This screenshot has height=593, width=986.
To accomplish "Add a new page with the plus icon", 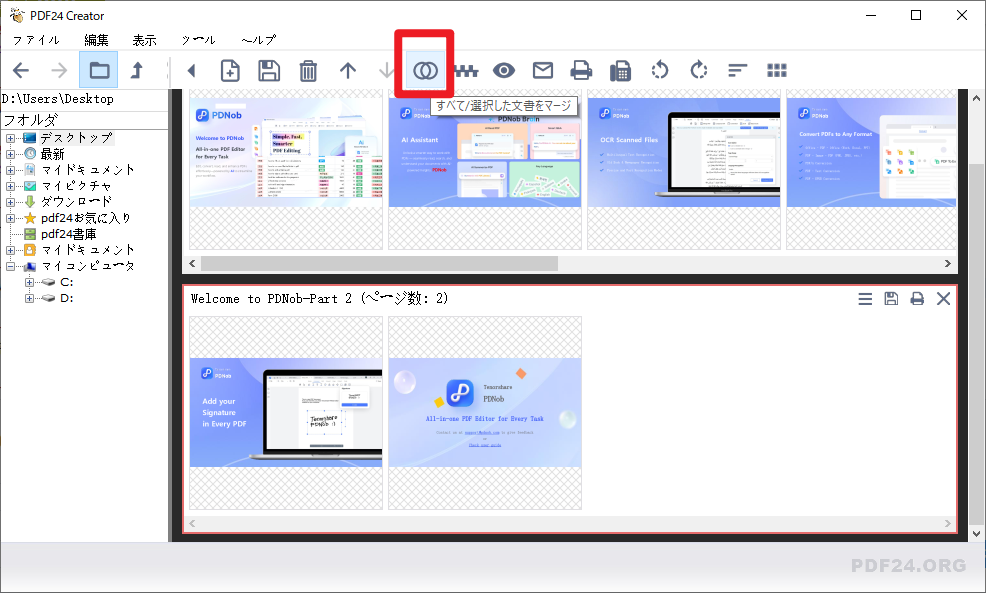I will pyautogui.click(x=230, y=70).
